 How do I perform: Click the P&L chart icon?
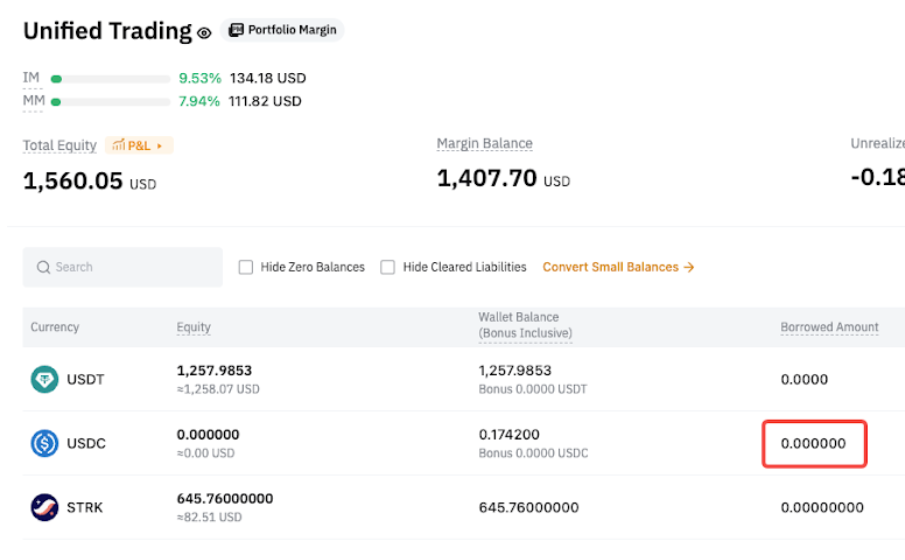118,146
